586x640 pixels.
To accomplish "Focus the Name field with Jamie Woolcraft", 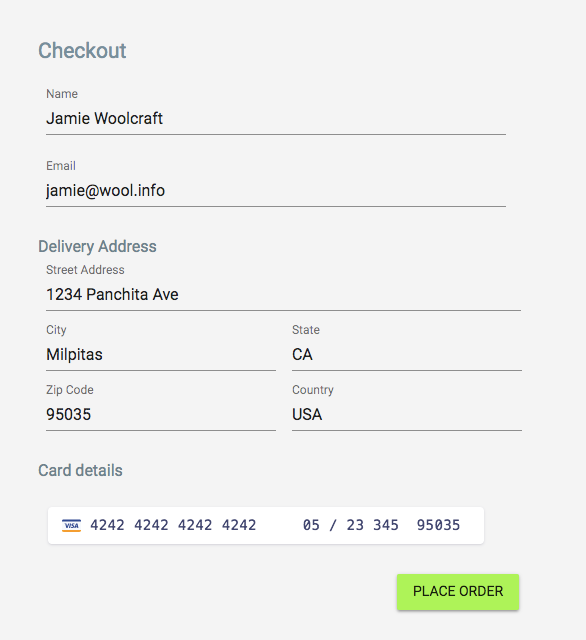I will (276, 119).
